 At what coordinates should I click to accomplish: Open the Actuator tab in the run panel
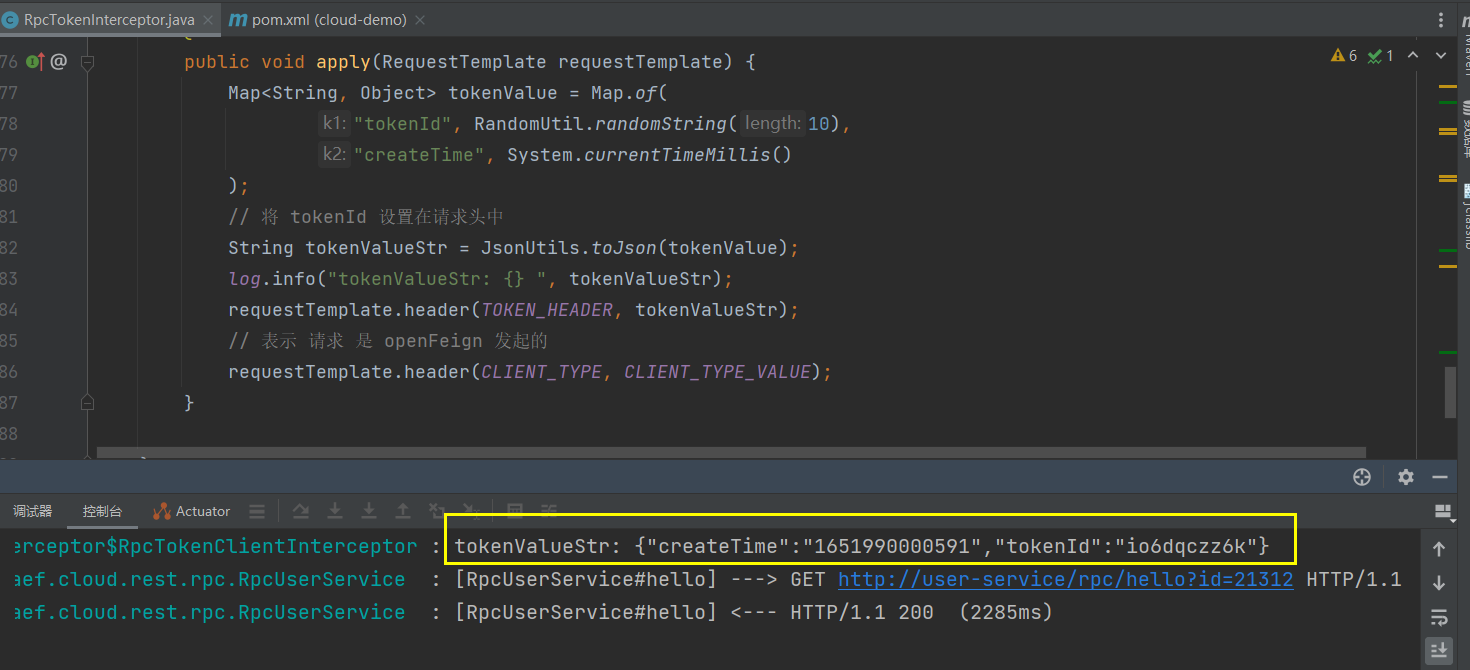point(191,511)
